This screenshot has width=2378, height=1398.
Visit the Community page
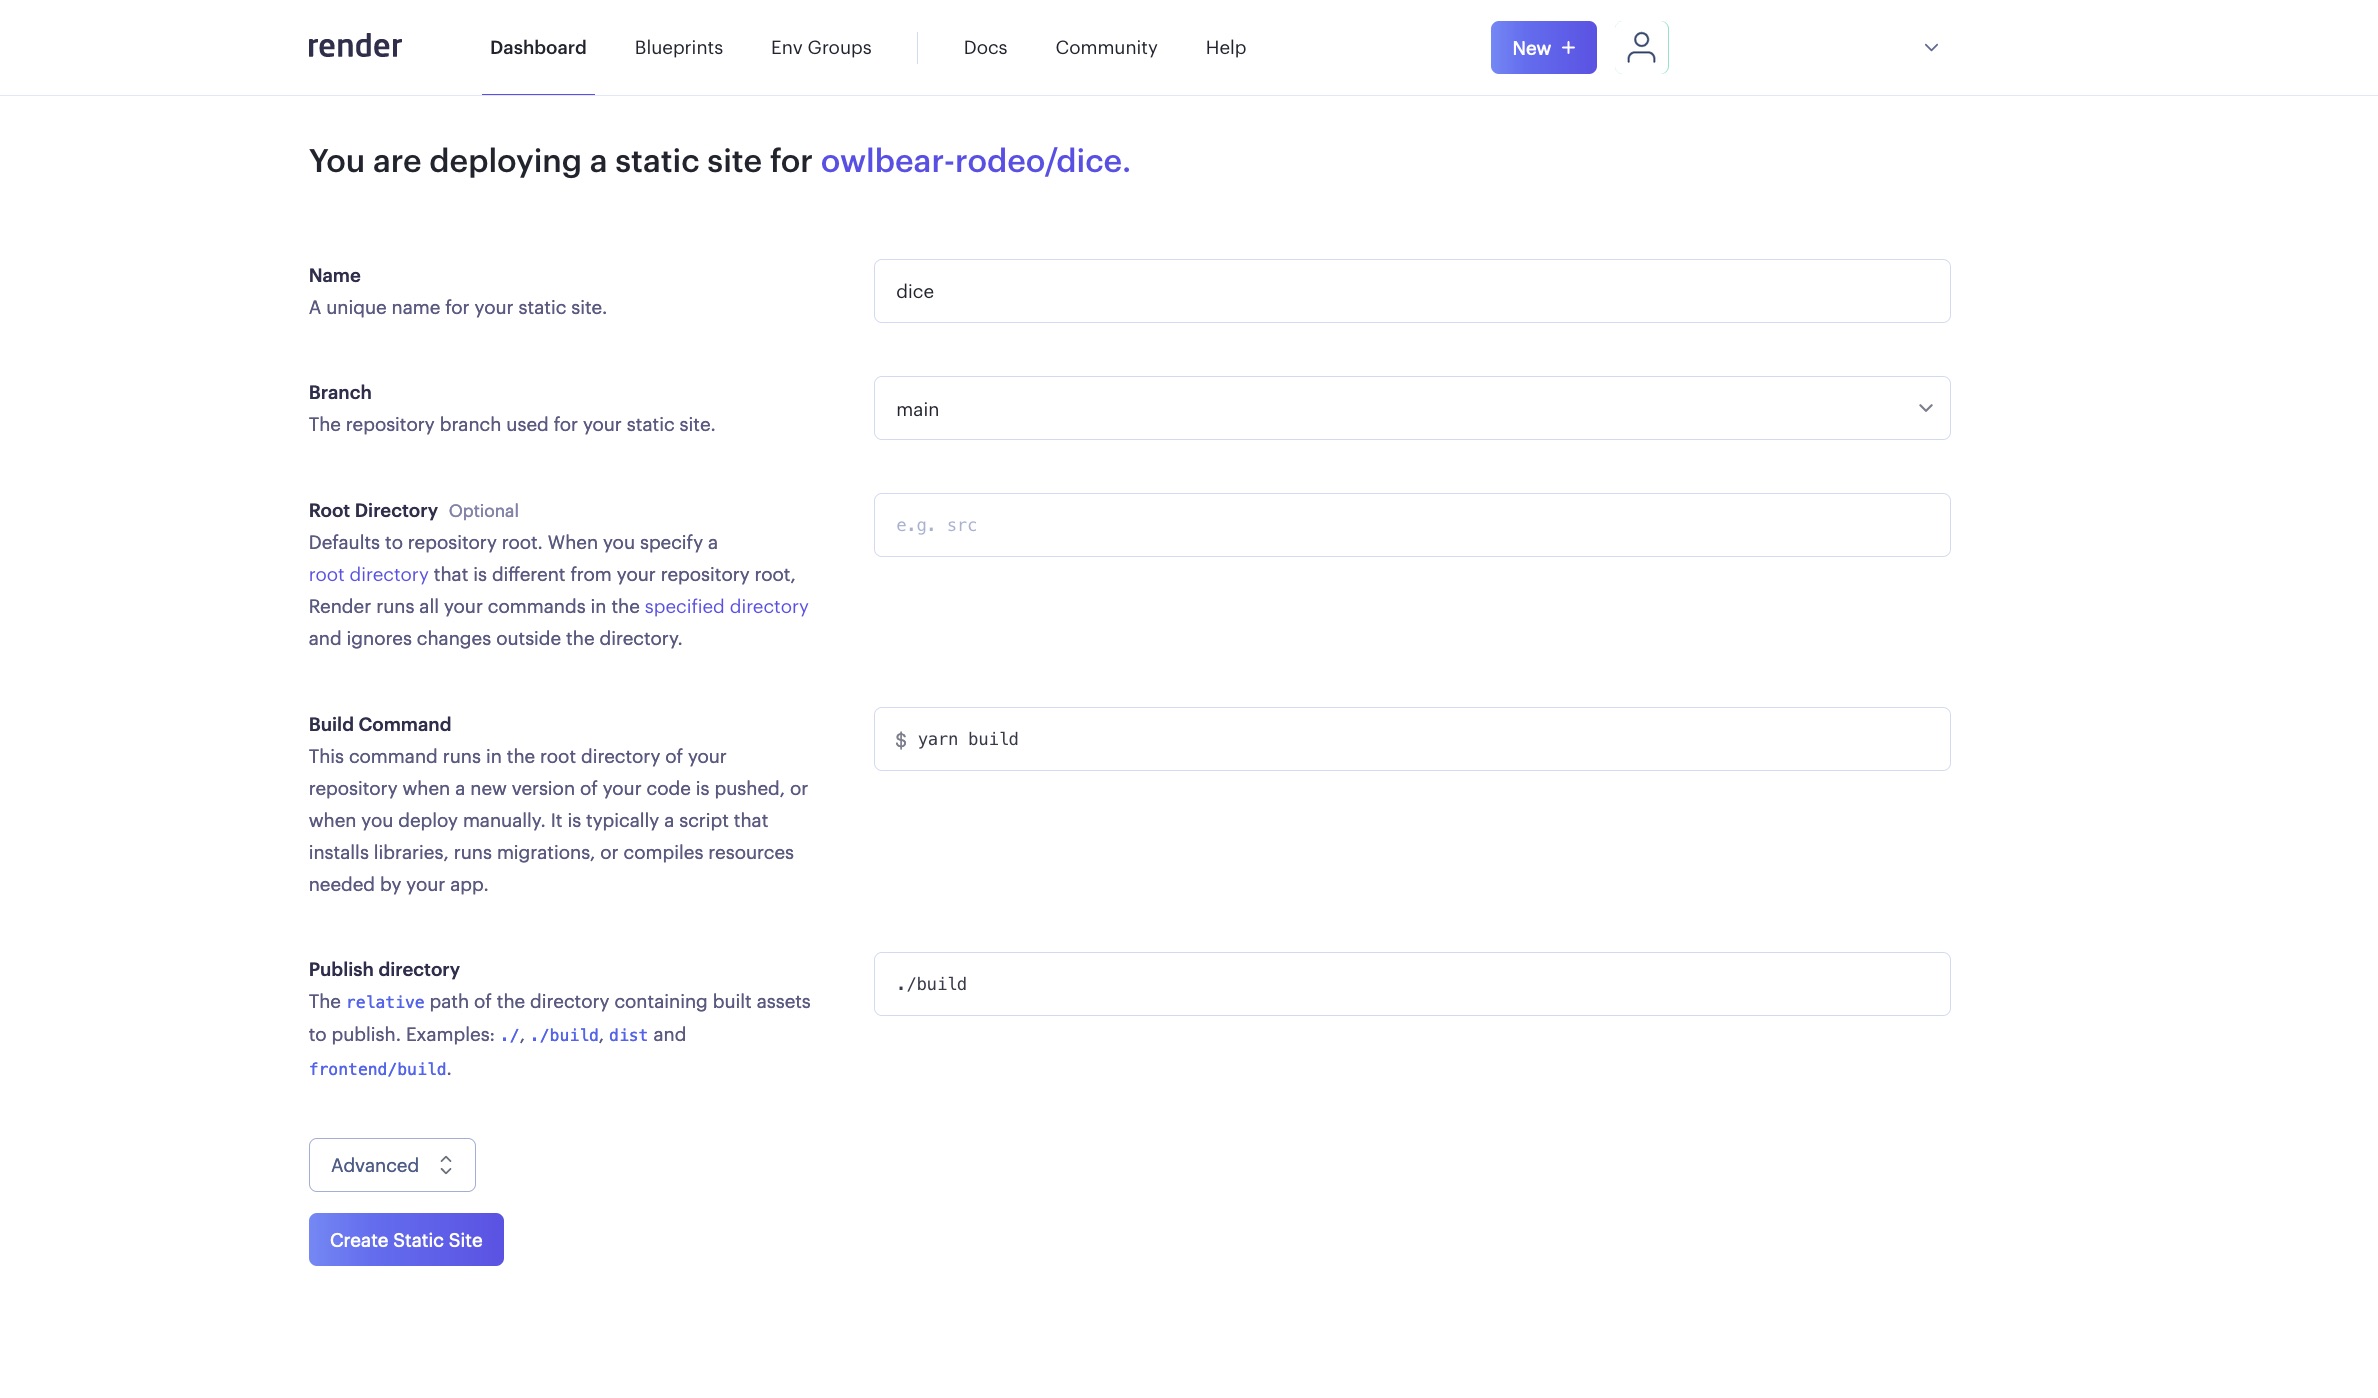(x=1106, y=47)
